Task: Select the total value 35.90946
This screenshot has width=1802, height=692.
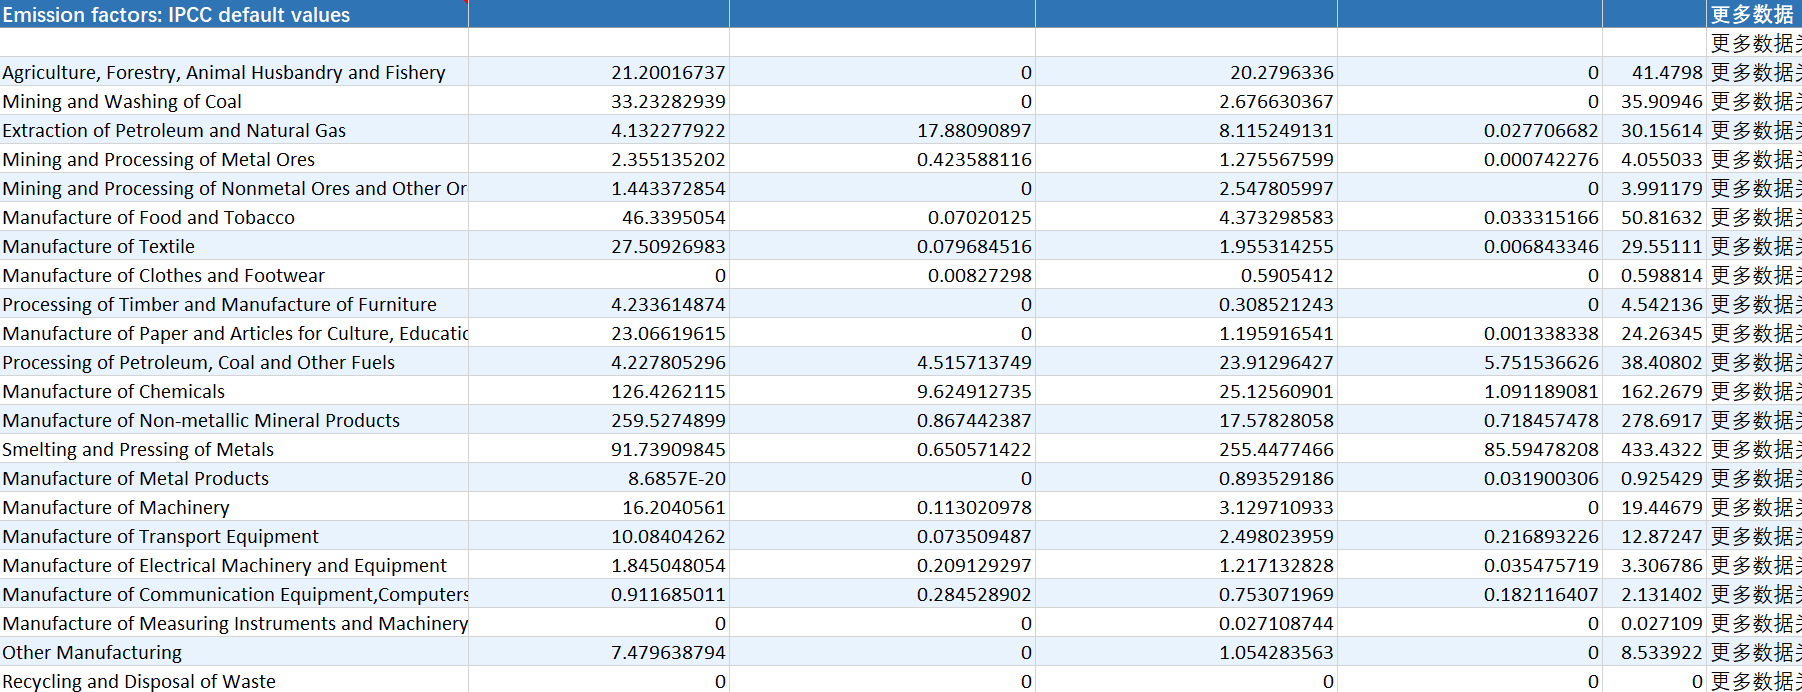Action: pyautogui.click(x=1655, y=101)
